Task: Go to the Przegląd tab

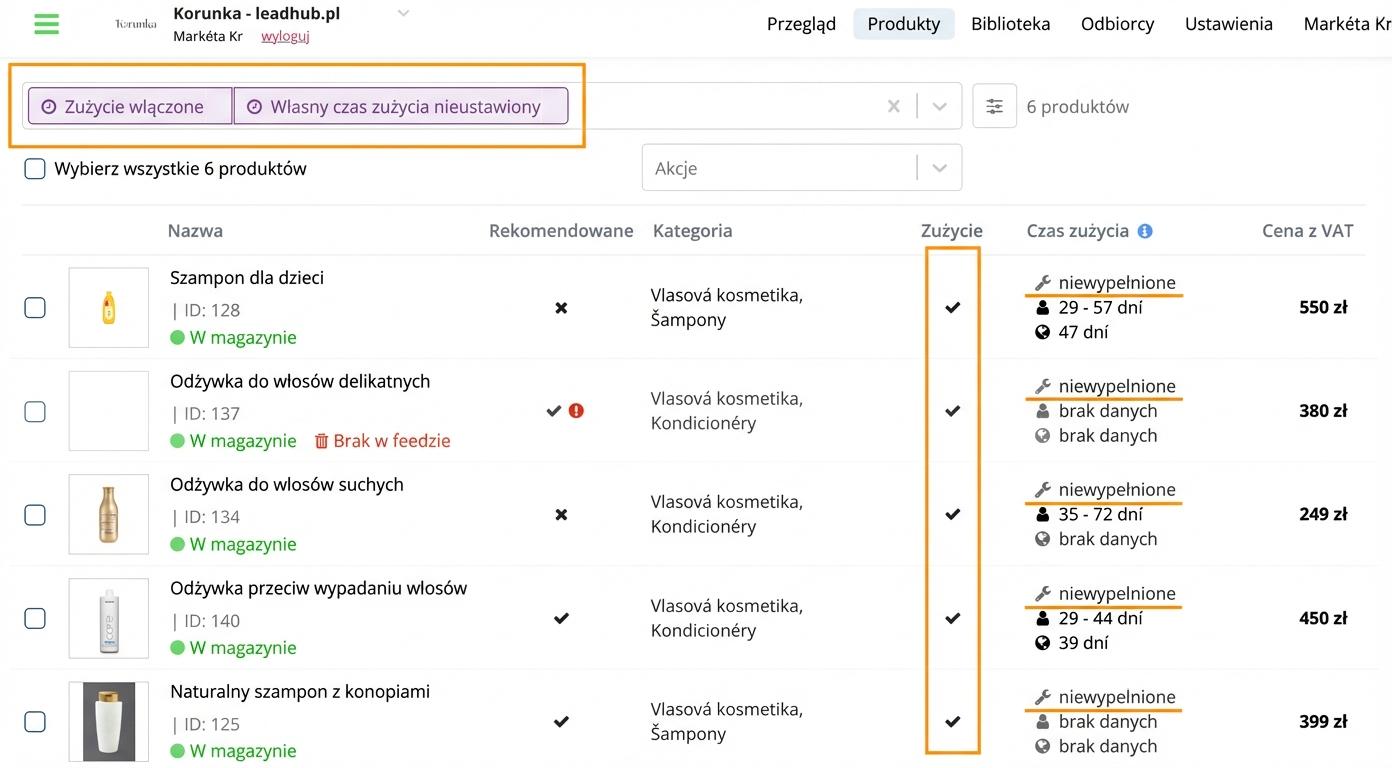Action: (x=801, y=24)
